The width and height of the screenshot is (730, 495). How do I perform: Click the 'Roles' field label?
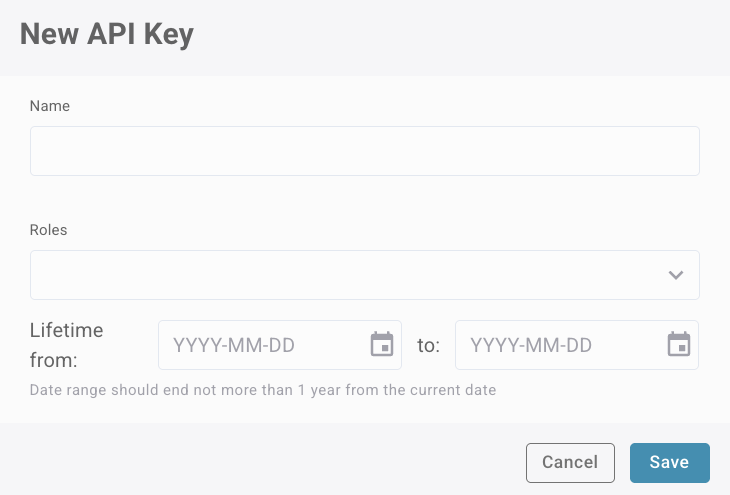coord(49,229)
